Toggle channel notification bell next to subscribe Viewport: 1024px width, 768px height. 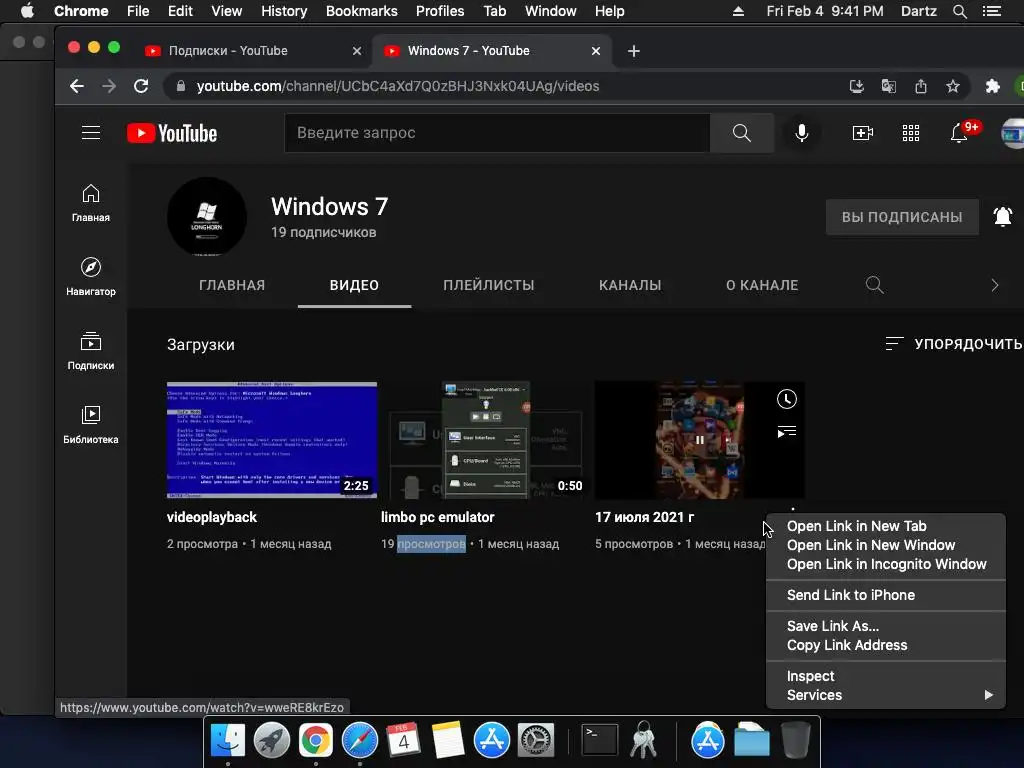(1002, 217)
